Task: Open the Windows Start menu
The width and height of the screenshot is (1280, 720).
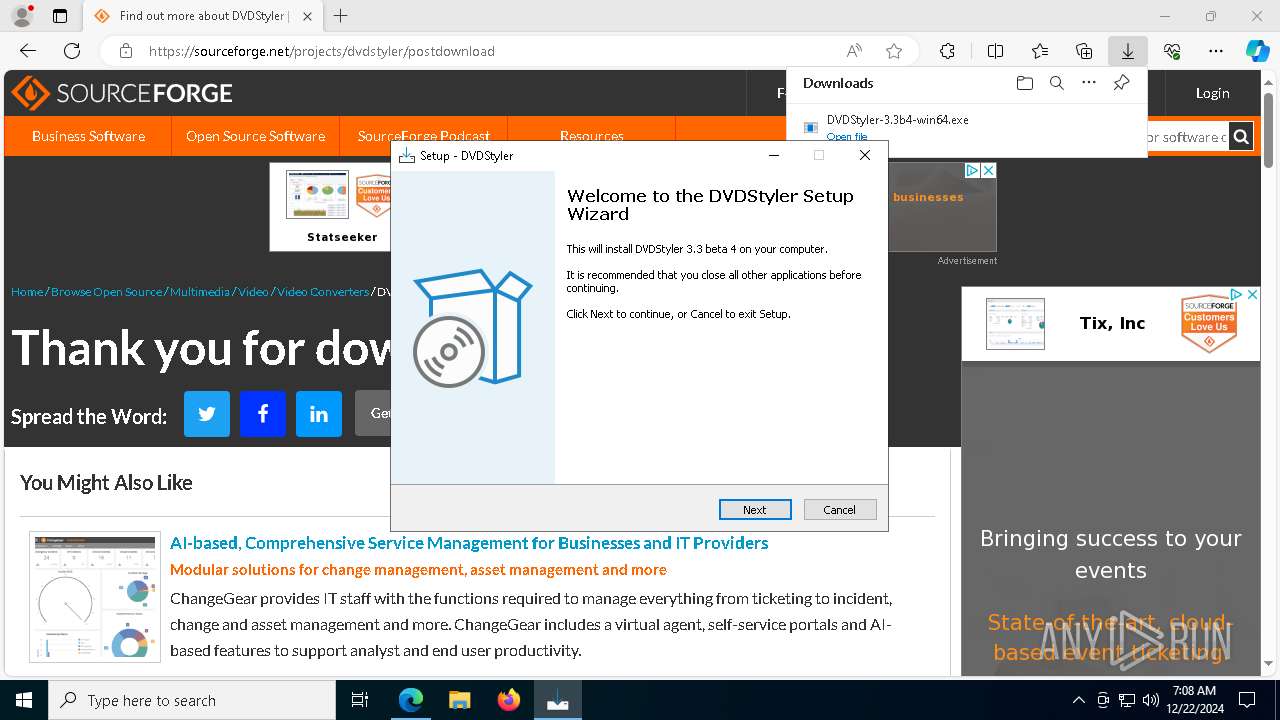Action: (24, 700)
